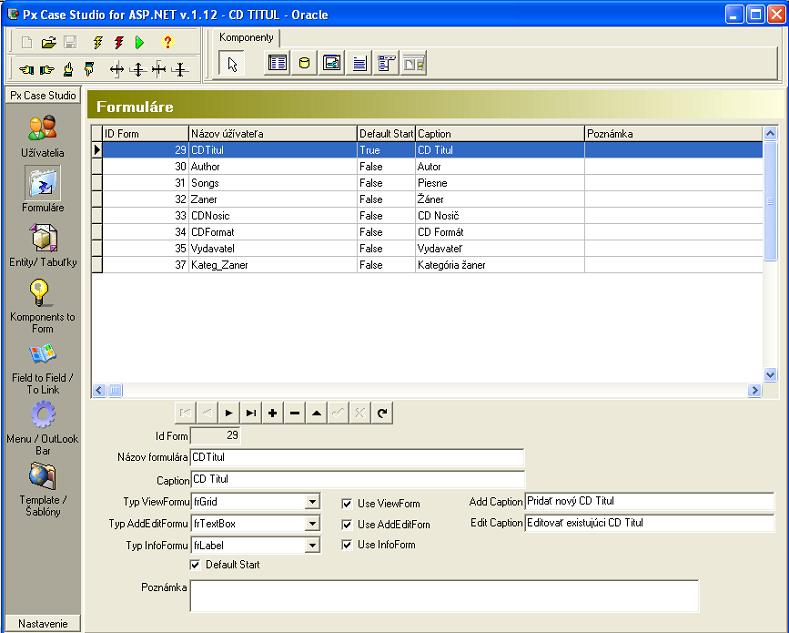Image resolution: width=789 pixels, height=633 pixels.
Task: Select the last panel component icon
Action: [x=414, y=63]
